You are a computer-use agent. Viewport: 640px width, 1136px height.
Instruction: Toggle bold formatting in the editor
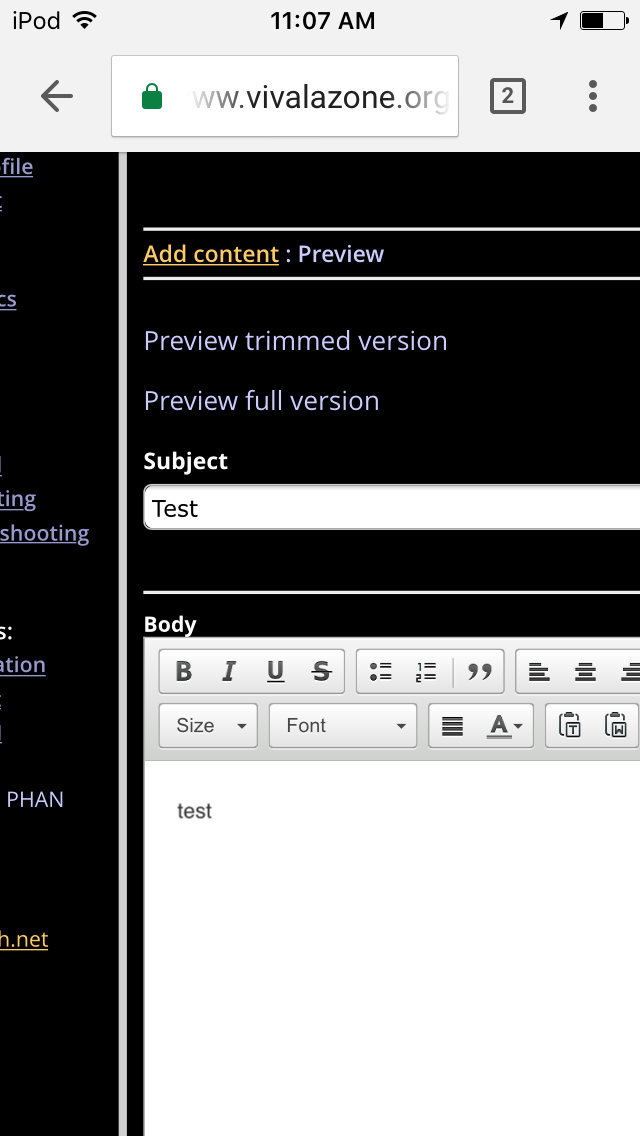184,672
